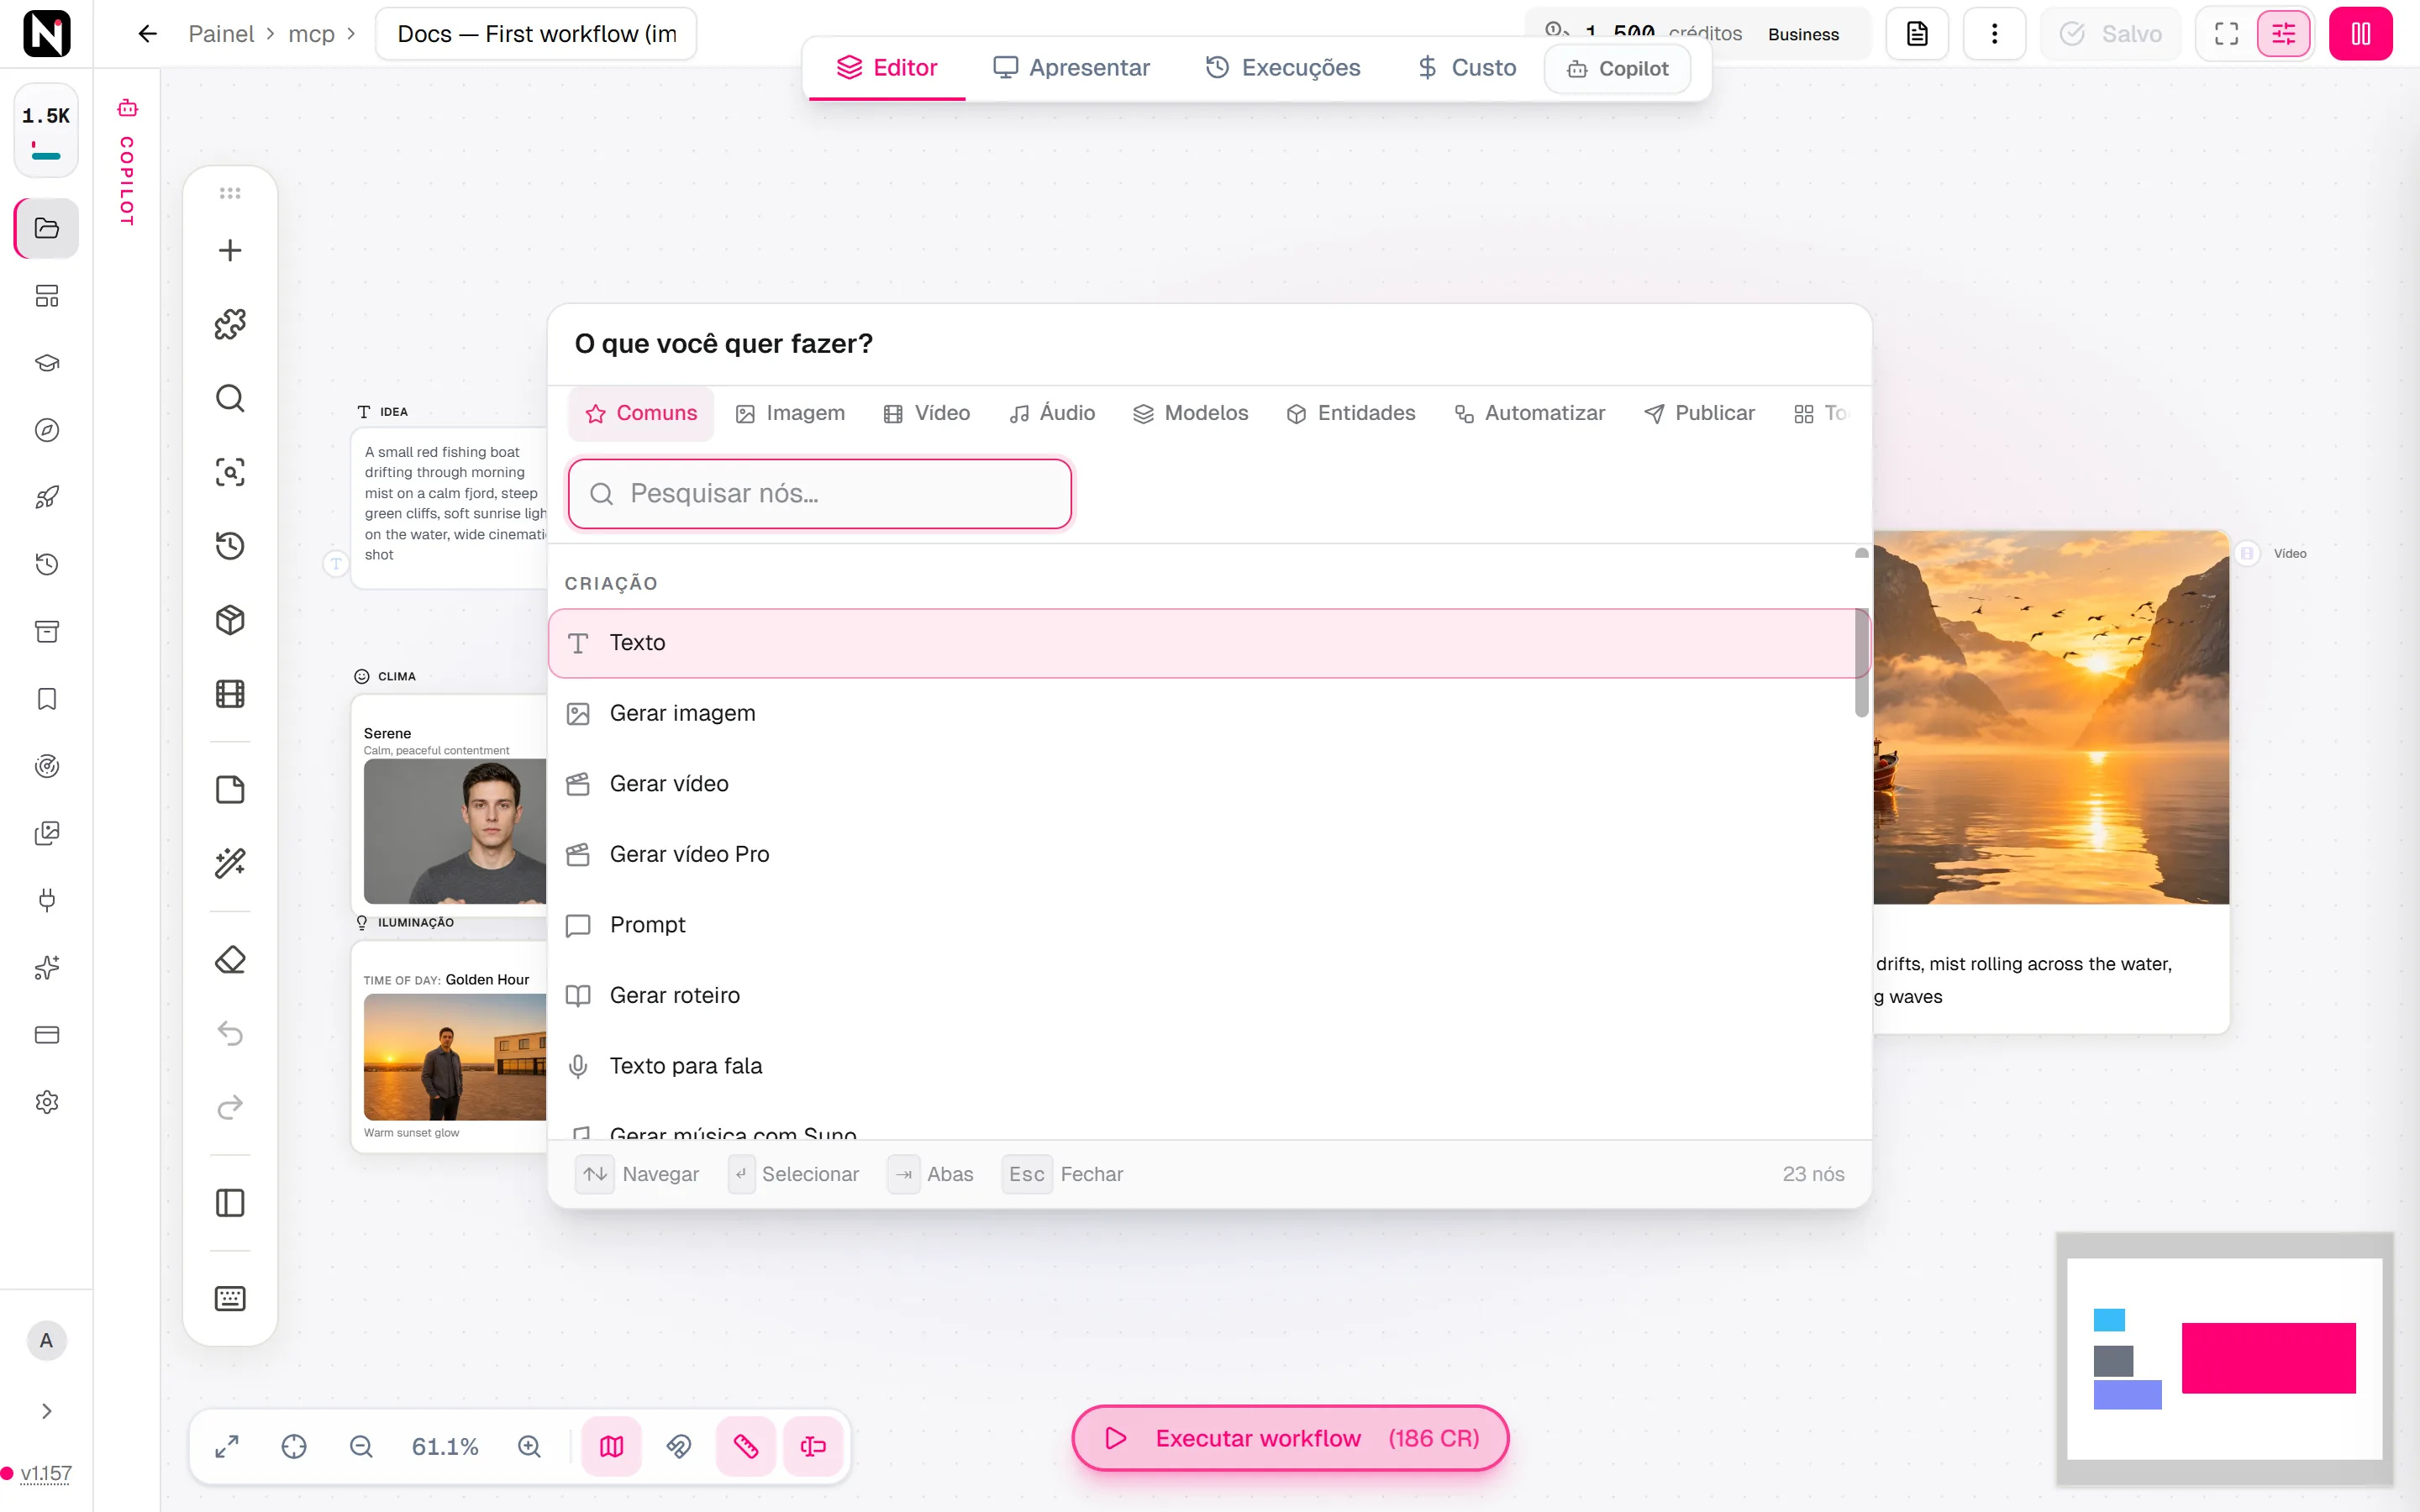Select the 3D cube tool icon
Screen dimensions: 2420x1512
(230, 620)
